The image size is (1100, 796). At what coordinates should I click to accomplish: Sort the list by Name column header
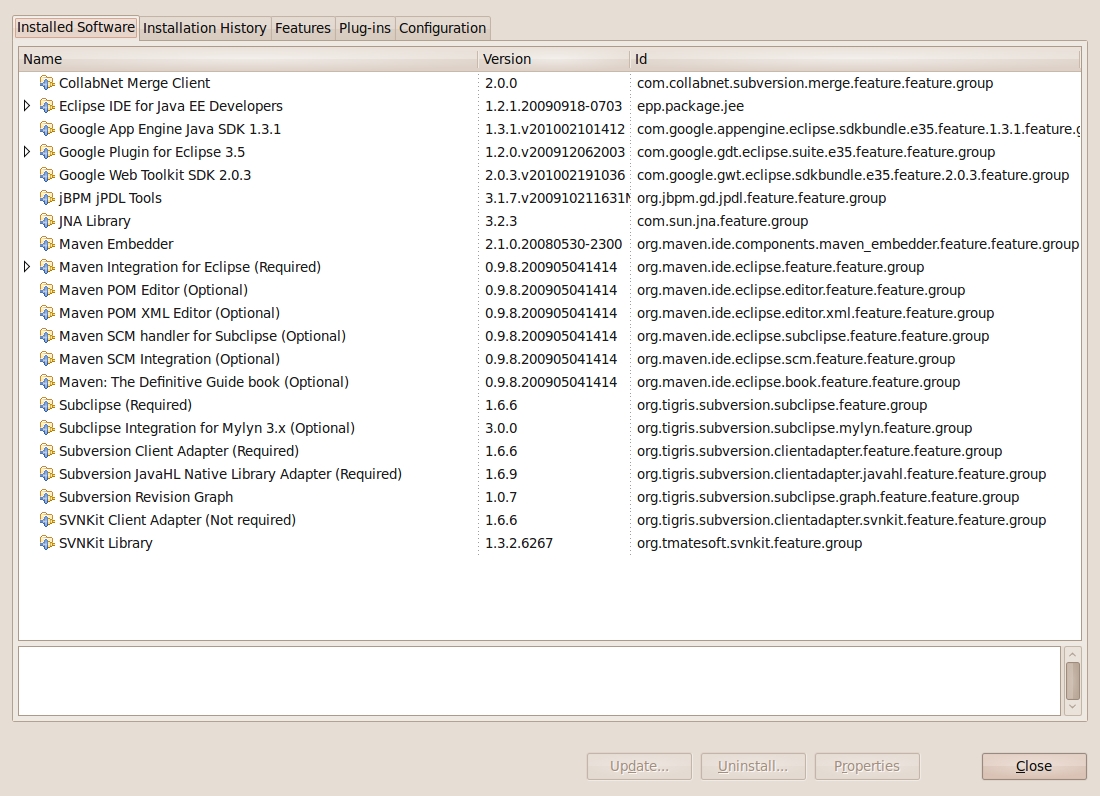point(248,60)
